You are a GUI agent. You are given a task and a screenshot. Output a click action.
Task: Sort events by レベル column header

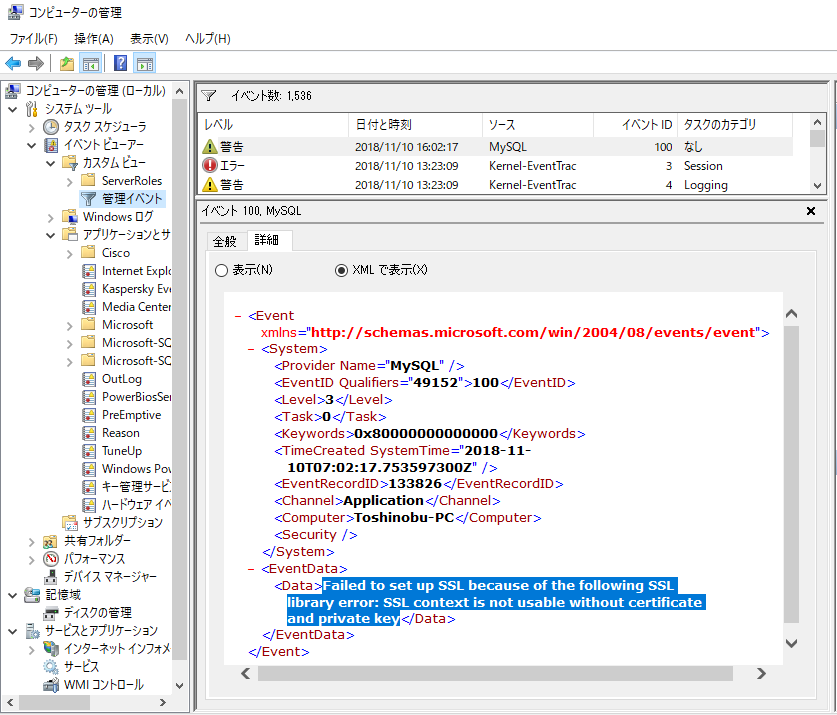point(273,124)
